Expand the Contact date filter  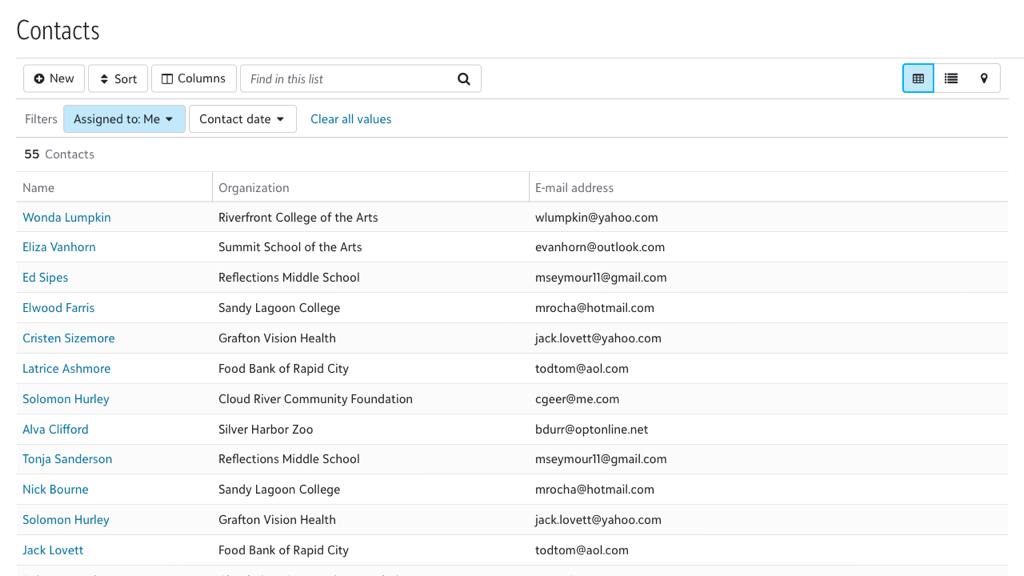click(x=242, y=119)
